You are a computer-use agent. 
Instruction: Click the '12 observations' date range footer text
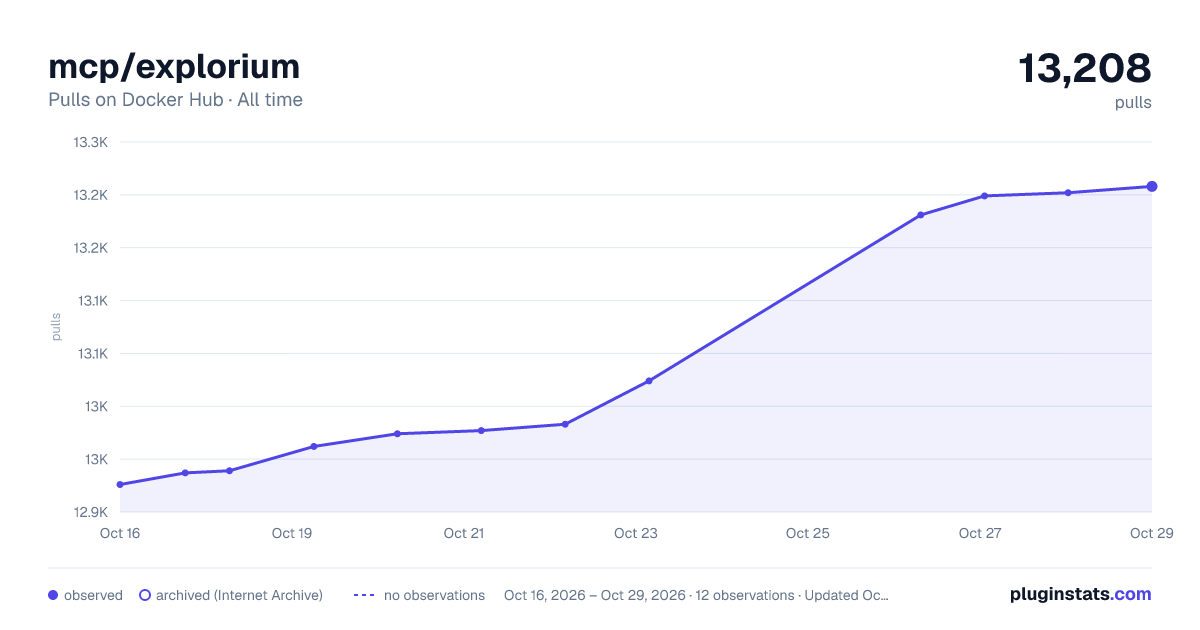[696, 595]
